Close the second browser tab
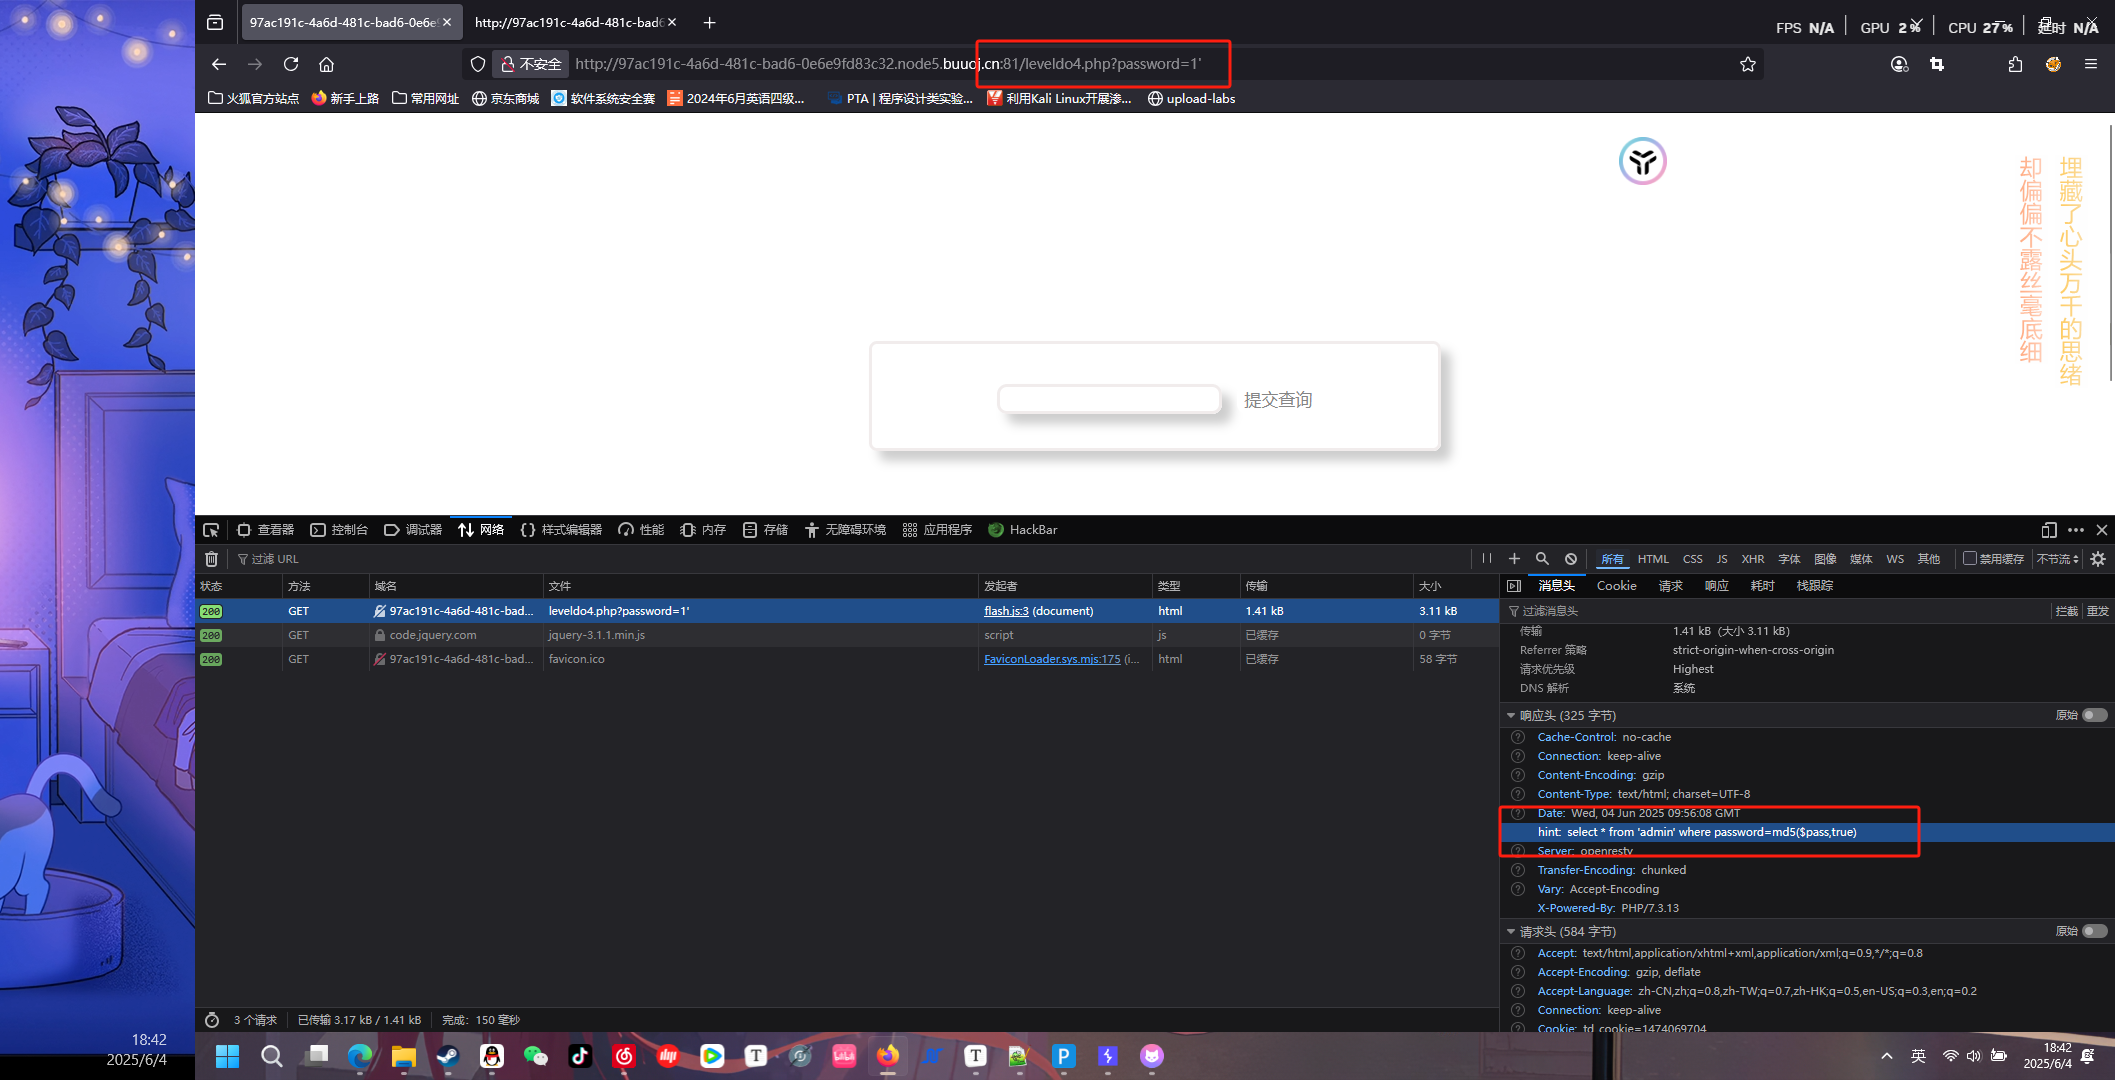 pos(672,22)
